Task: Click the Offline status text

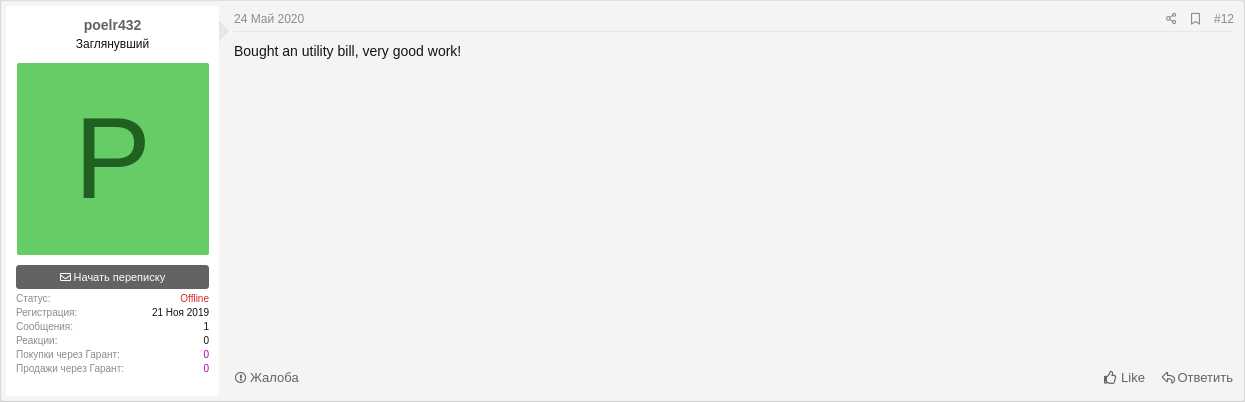Action: click(194, 299)
